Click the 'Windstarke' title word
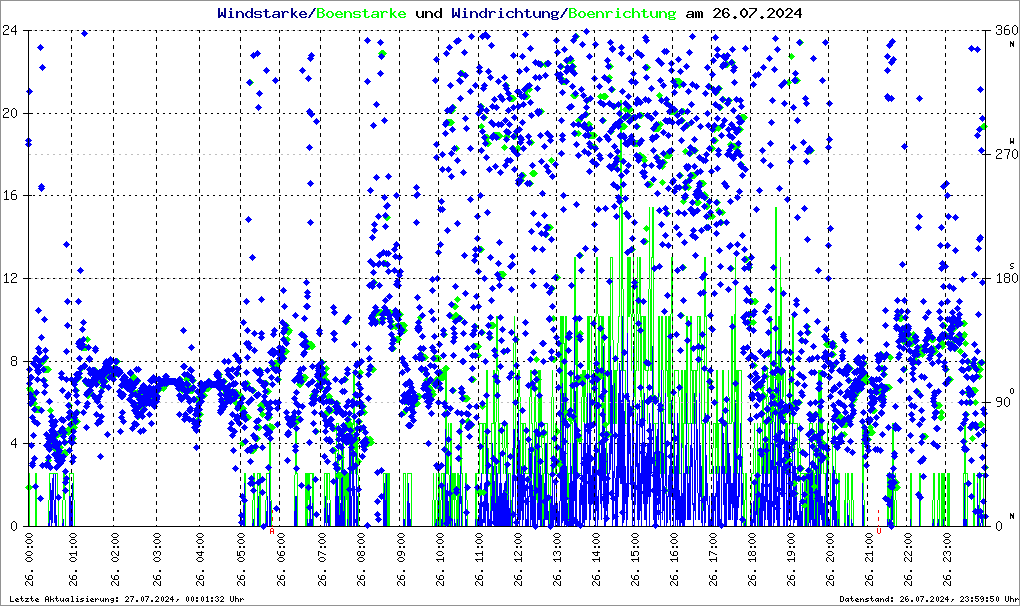 click(262, 13)
